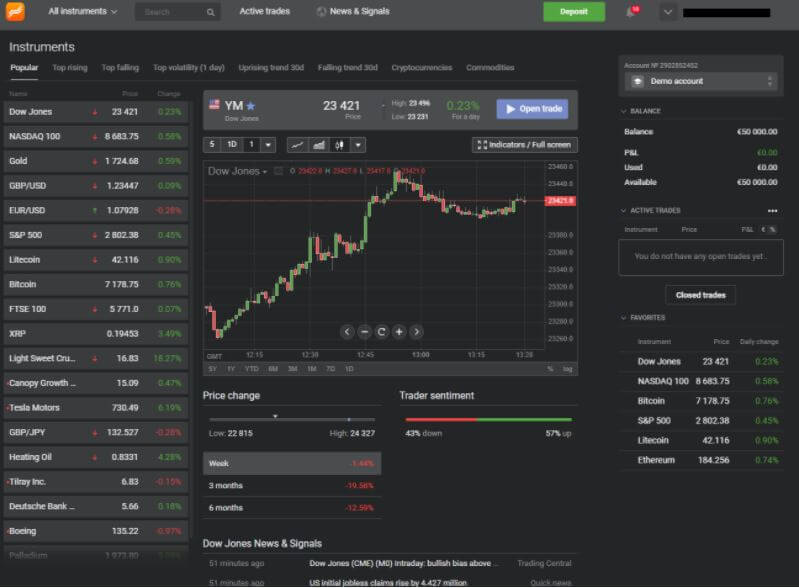799x588 pixels.
Task: Open the bullish bias news headline
Action: pos(404,564)
